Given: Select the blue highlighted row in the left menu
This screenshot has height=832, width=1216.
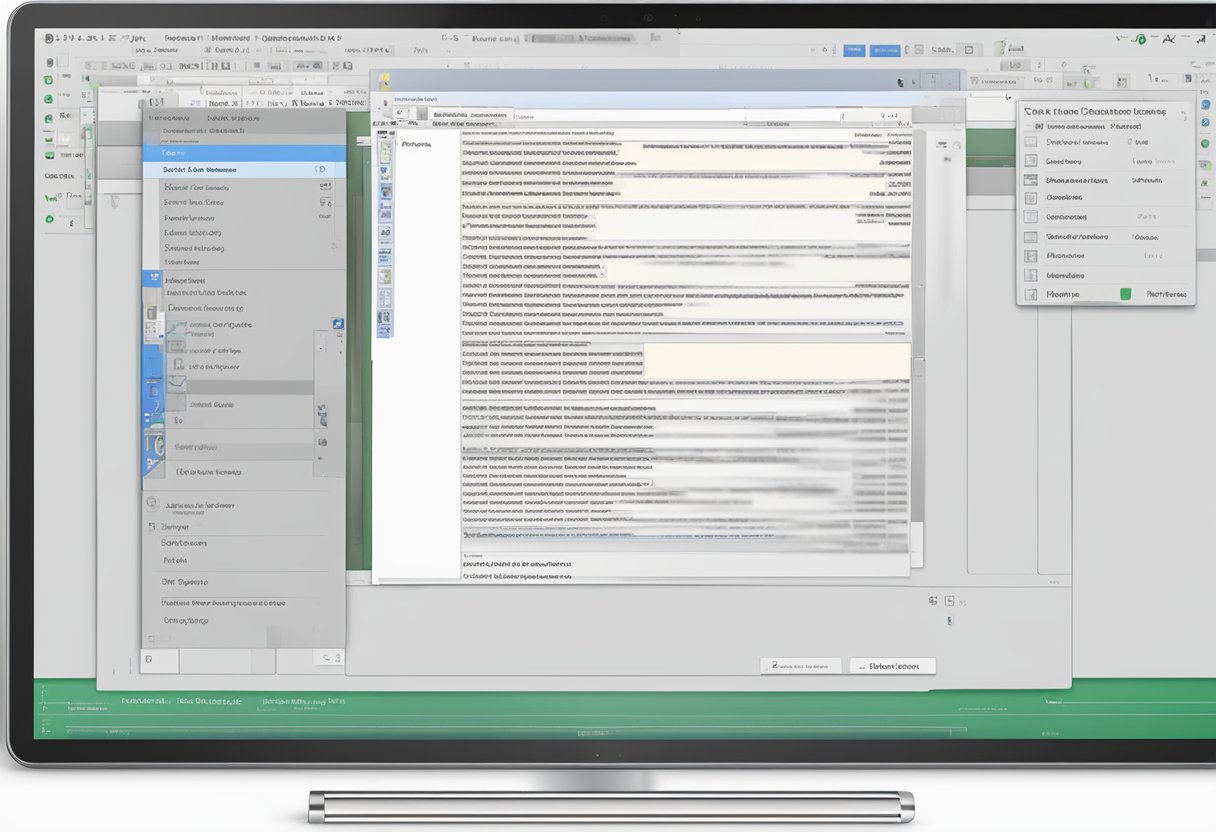Looking at the screenshot, I should click(x=243, y=153).
